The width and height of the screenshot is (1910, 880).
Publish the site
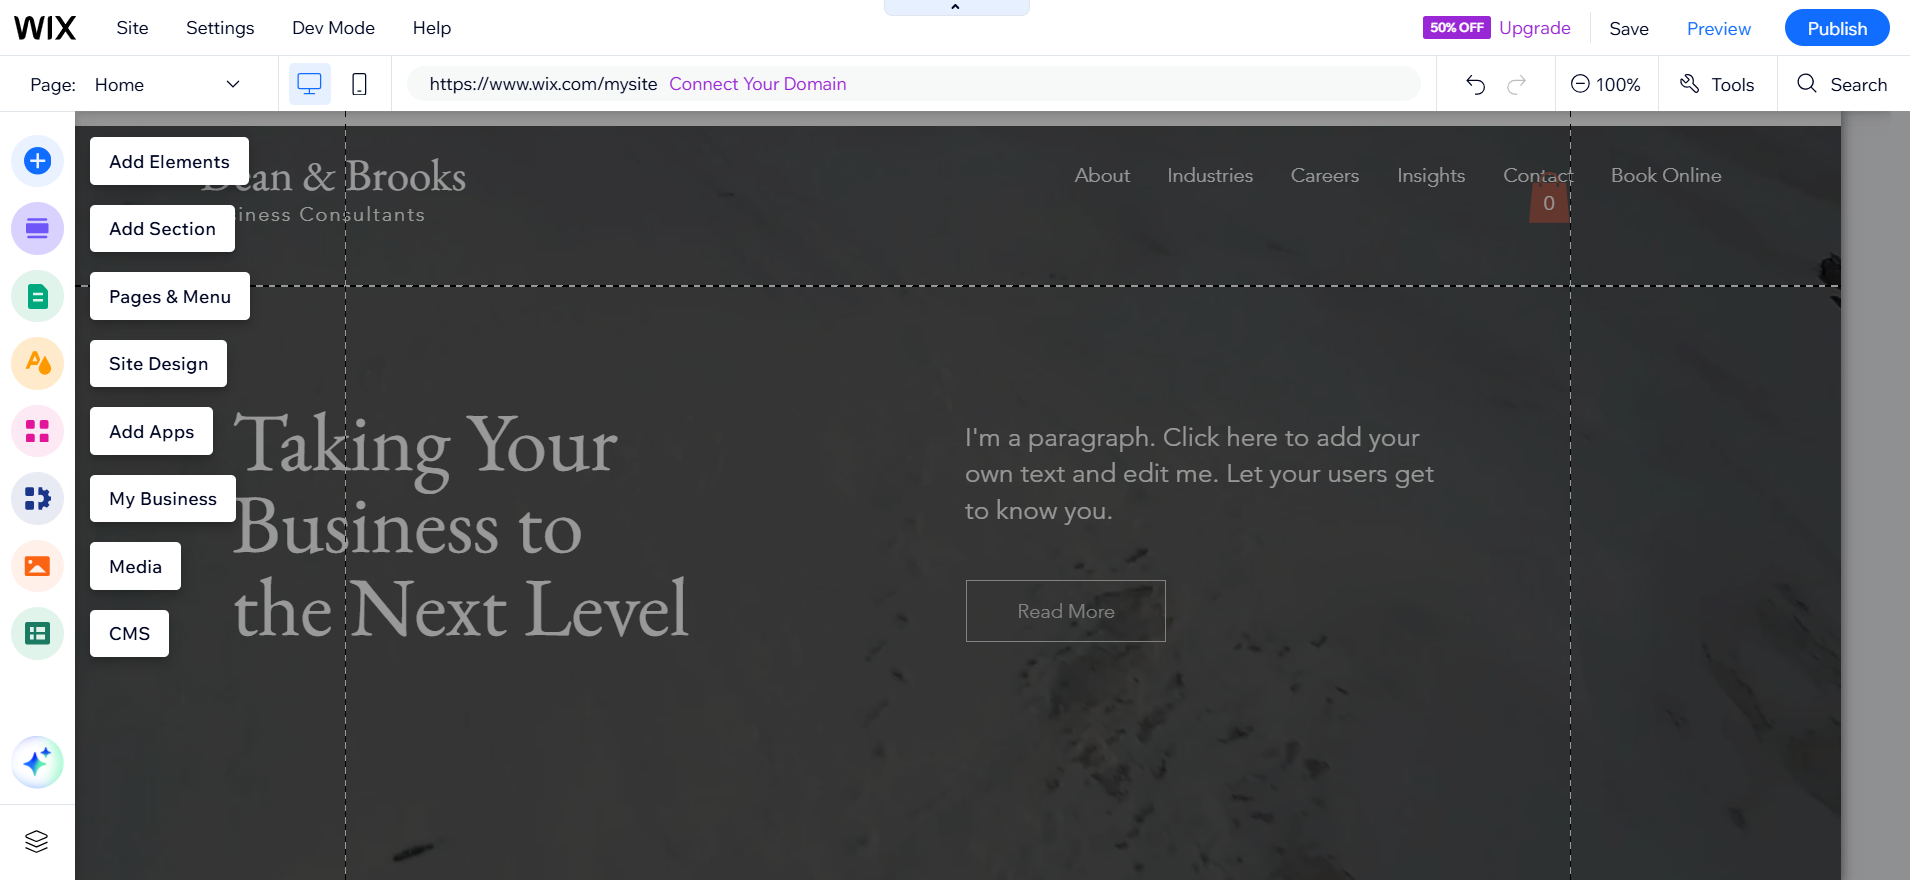pos(1837,28)
